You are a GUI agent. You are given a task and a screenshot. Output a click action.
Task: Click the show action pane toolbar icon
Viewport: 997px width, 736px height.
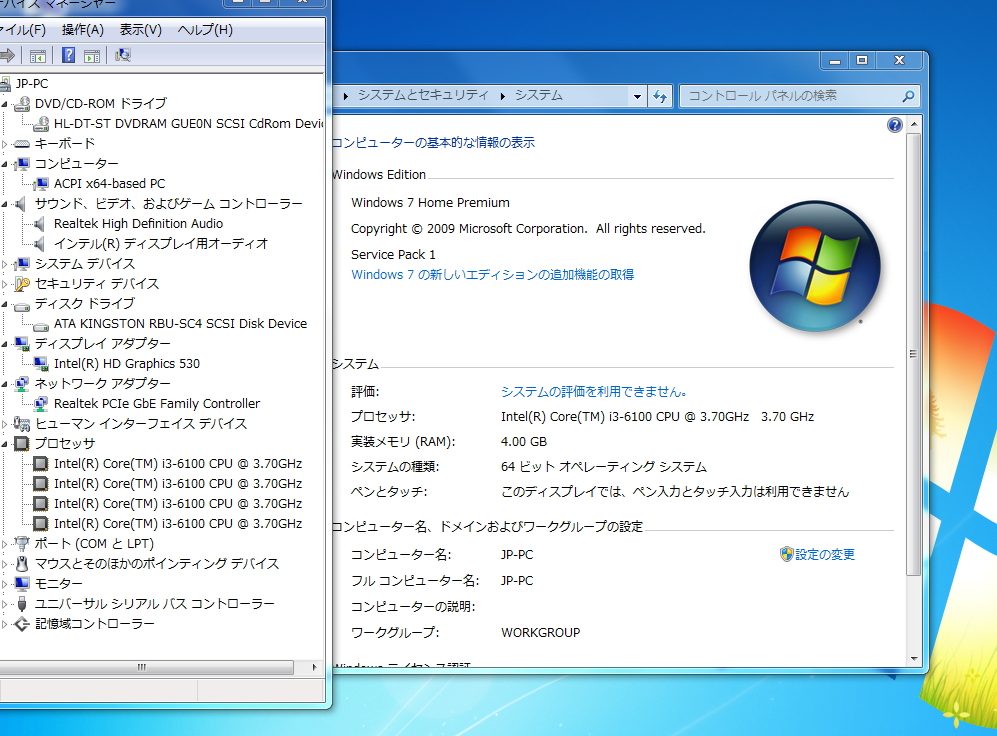(x=91, y=55)
